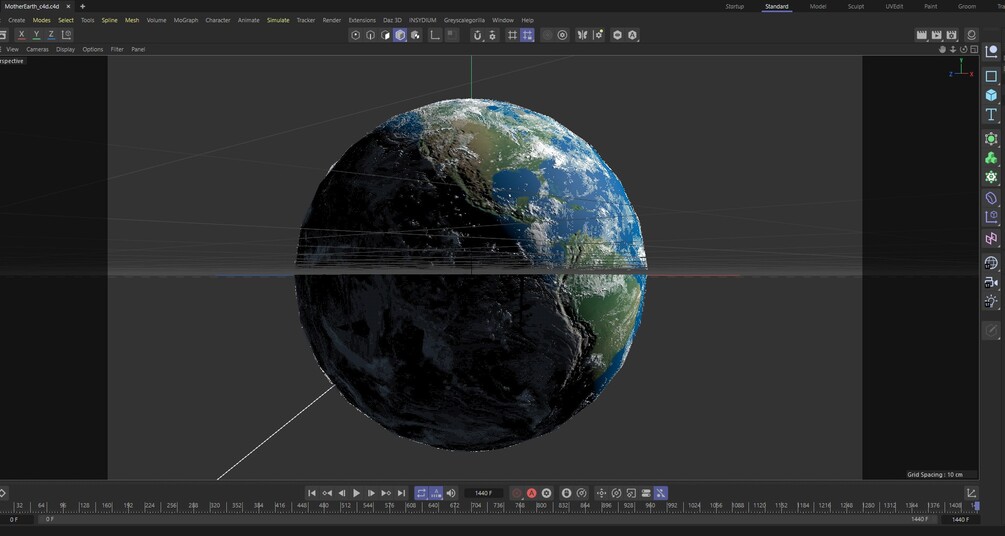Image resolution: width=1005 pixels, height=536 pixels.
Task: Click Render to Picture Viewer icon
Action: (x=936, y=35)
